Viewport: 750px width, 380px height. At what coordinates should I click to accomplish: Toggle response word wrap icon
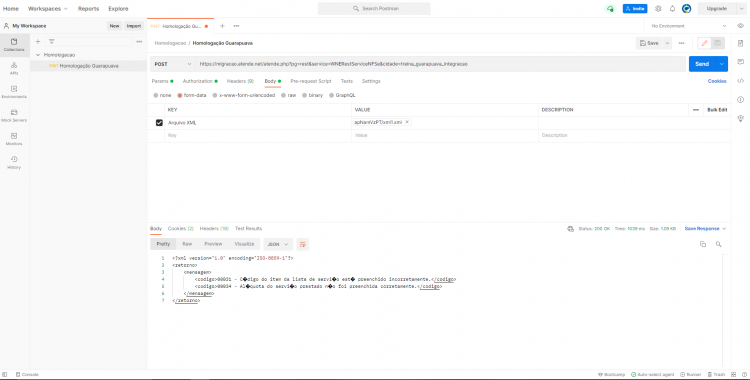click(x=302, y=244)
